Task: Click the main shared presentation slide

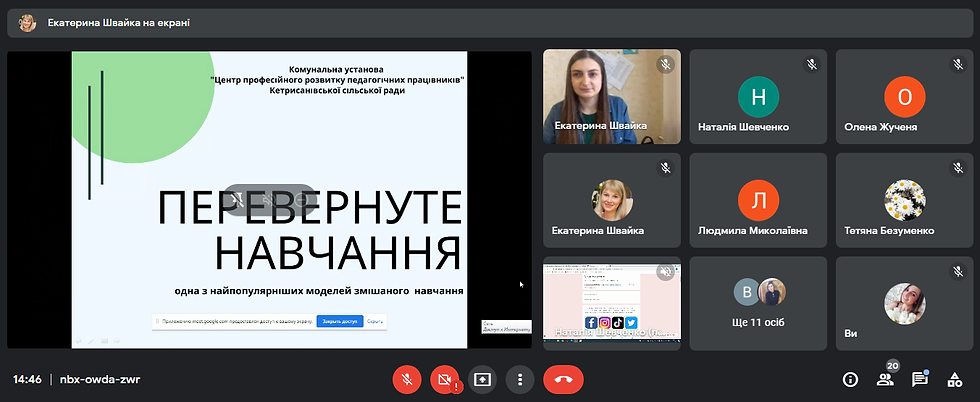Action: (269, 199)
